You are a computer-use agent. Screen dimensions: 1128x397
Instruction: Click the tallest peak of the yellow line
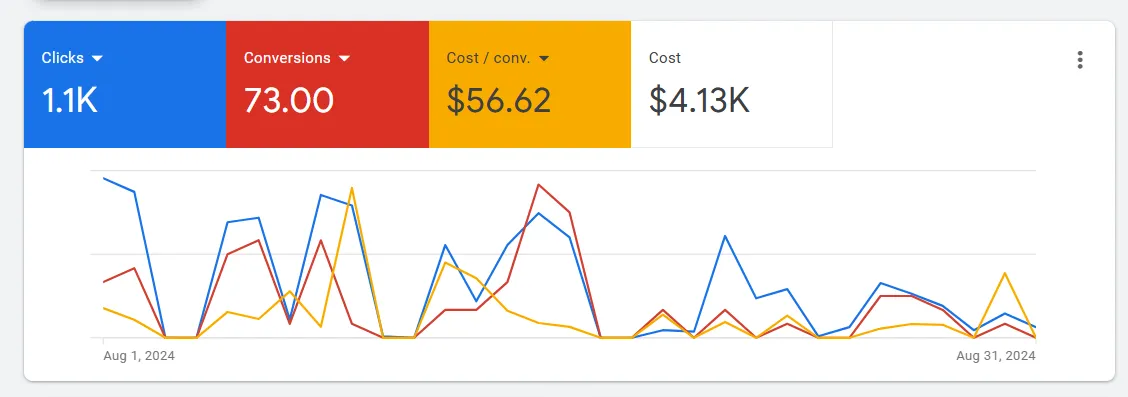point(352,188)
